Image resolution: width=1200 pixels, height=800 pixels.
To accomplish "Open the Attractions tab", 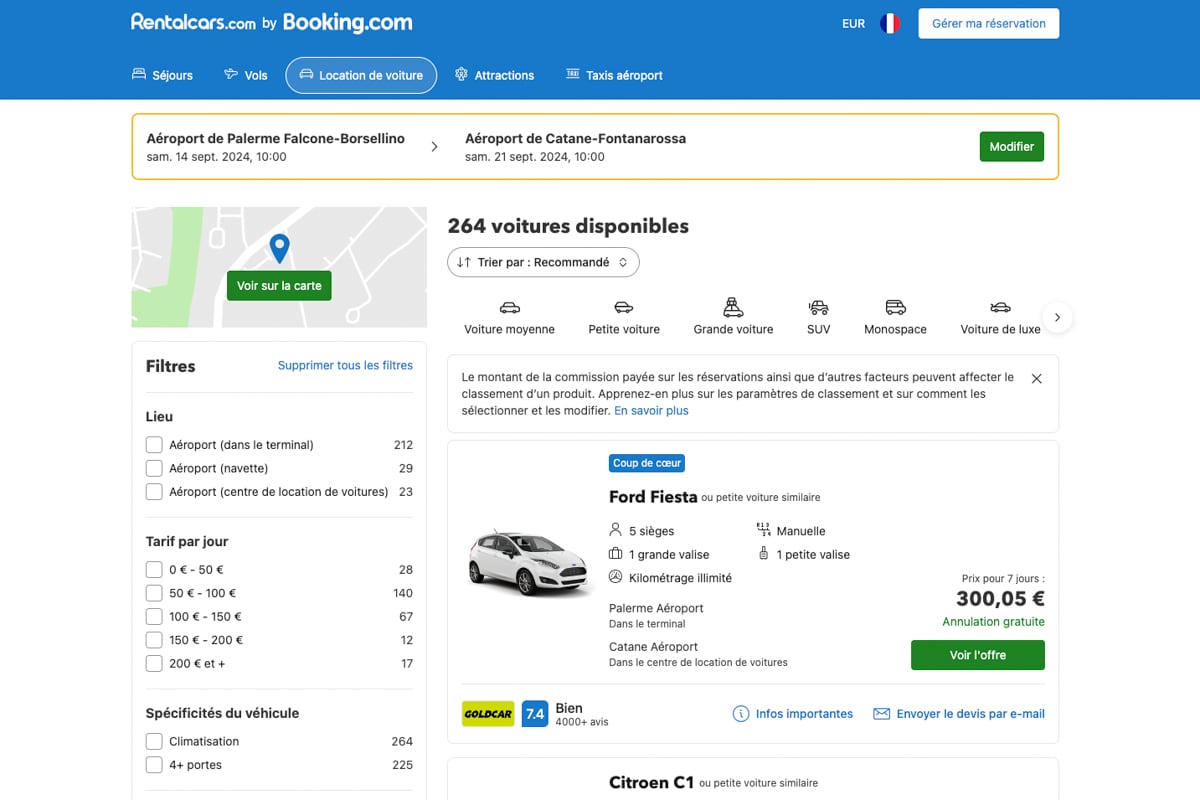I will pyautogui.click(x=494, y=75).
